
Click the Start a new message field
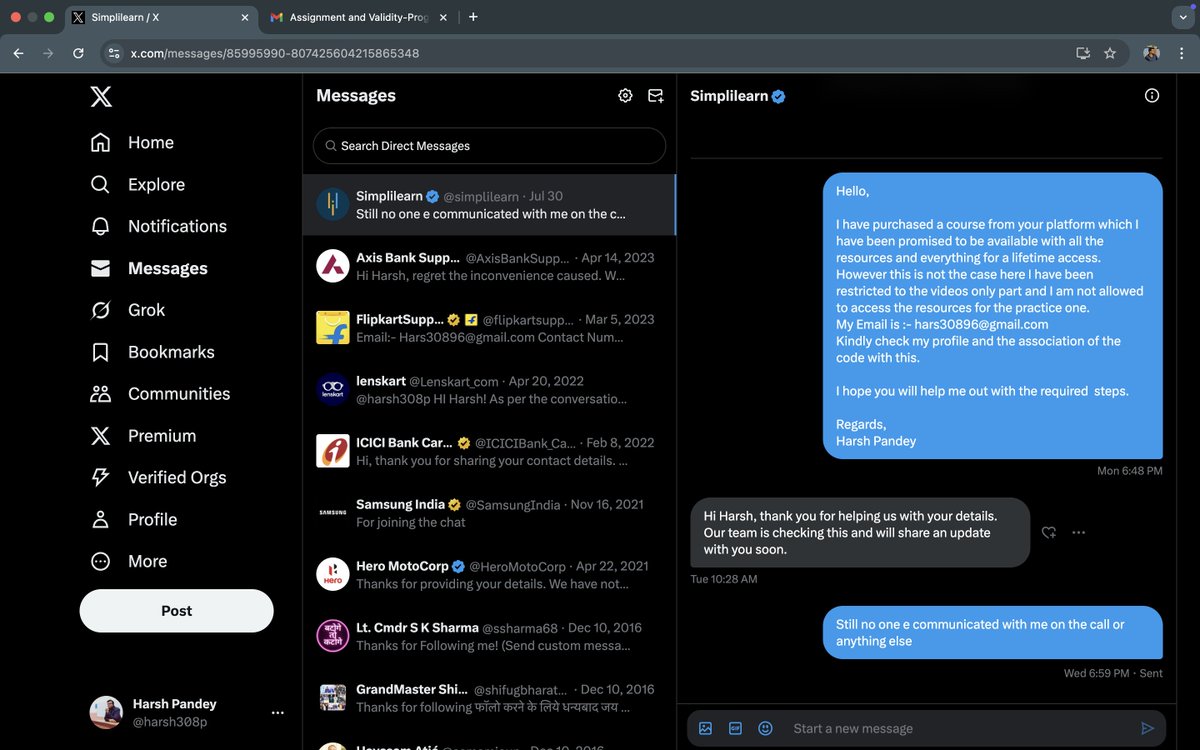[960, 728]
